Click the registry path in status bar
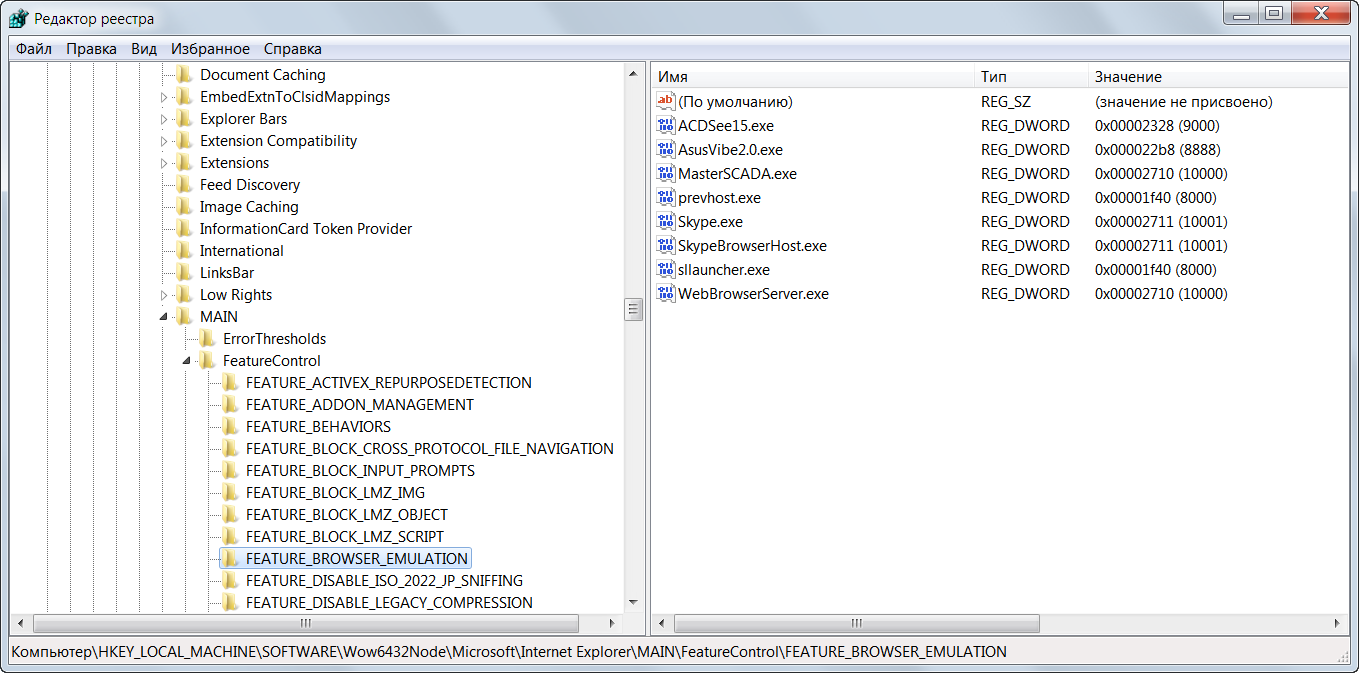 (x=509, y=651)
